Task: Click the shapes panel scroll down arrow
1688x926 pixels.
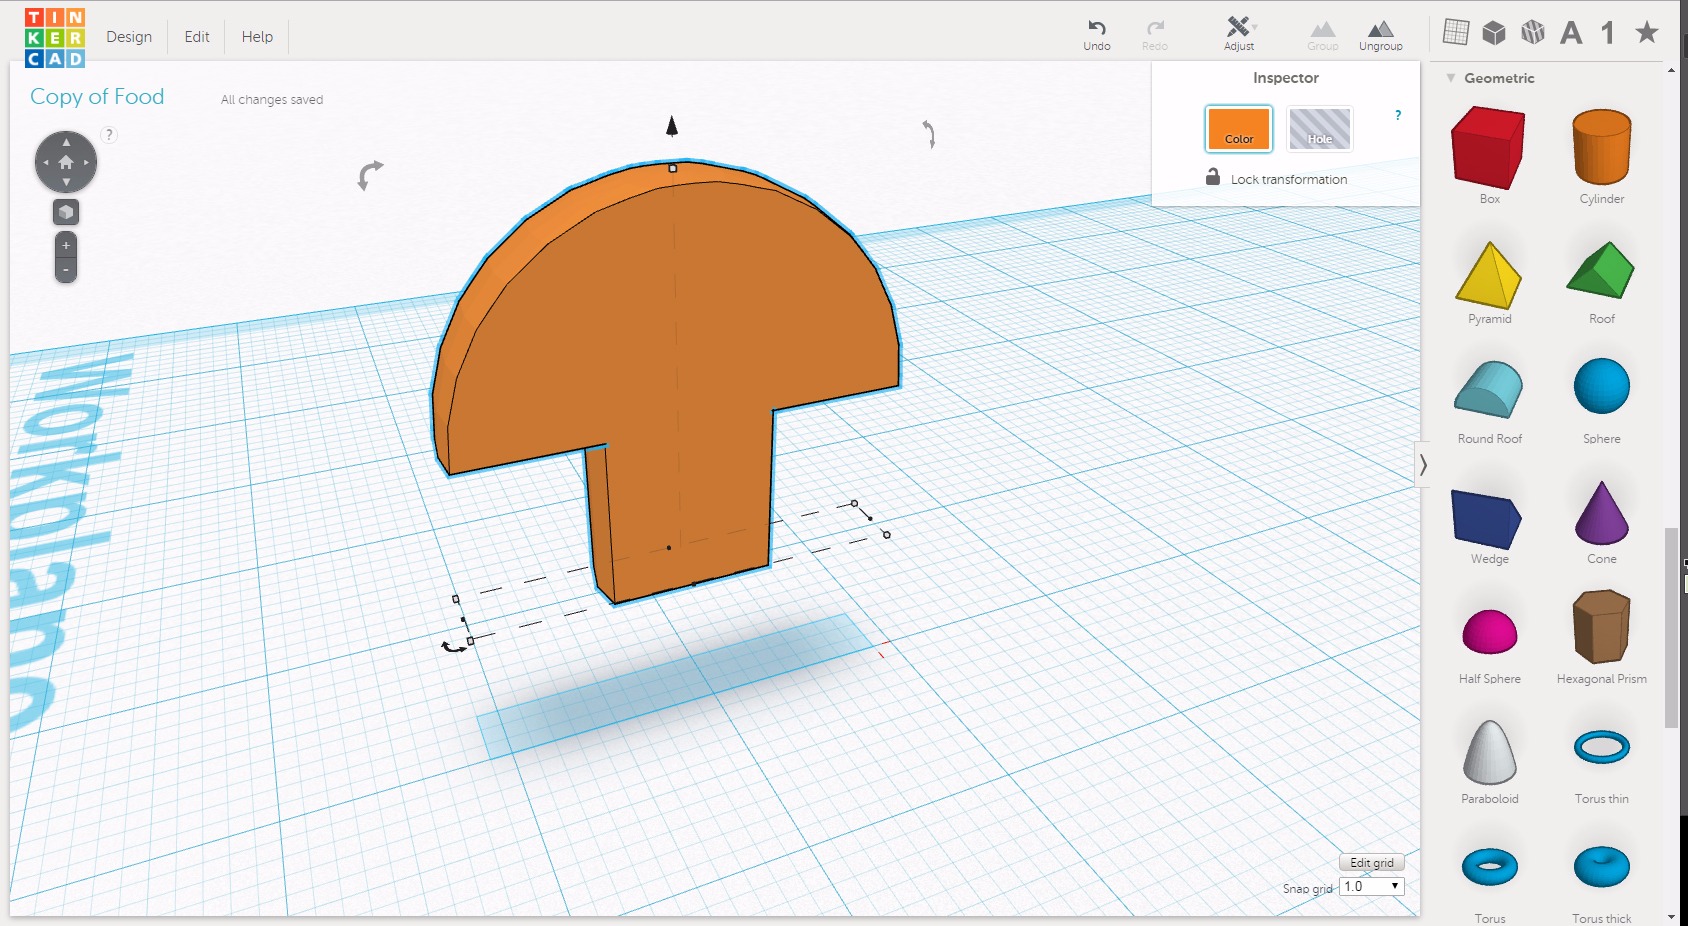Action: pos(1671,917)
